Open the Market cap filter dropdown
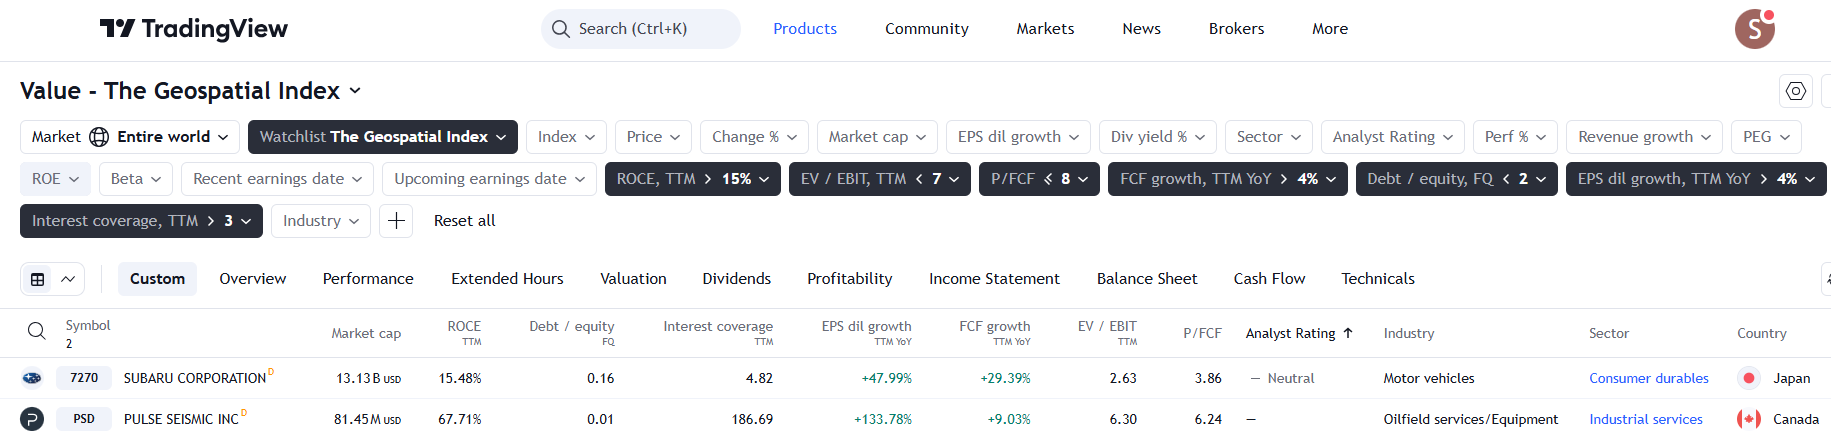 877,137
